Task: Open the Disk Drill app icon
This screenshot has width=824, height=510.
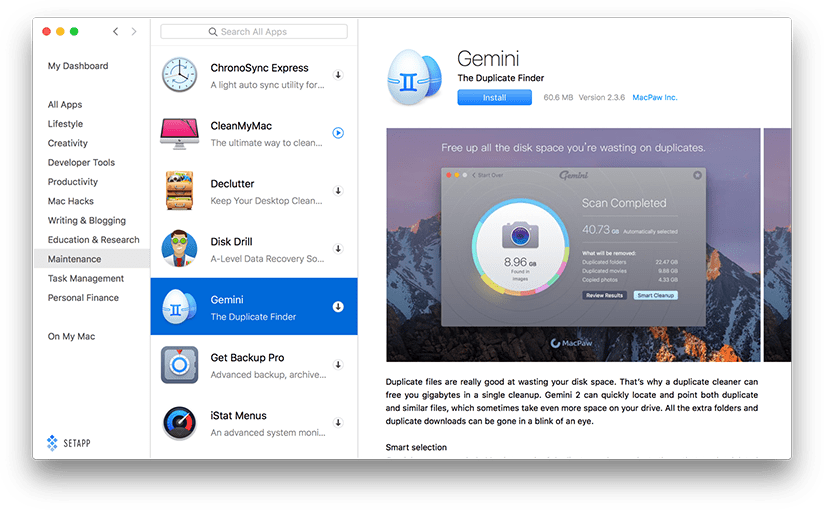Action: (180, 249)
